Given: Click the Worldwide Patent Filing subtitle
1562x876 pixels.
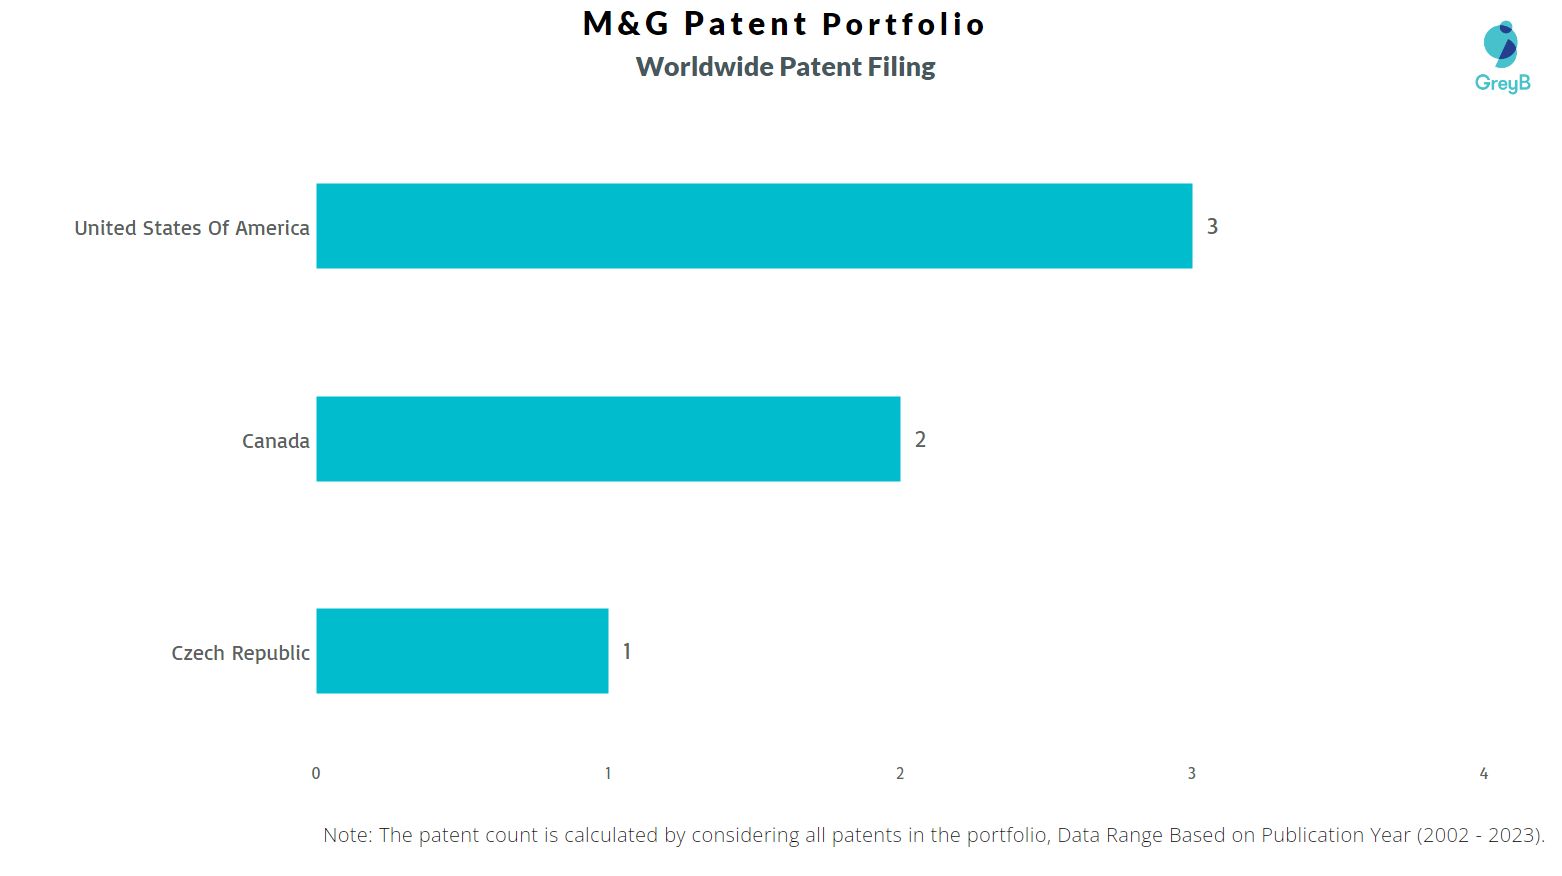Looking at the screenshot, I should tap(786, 67).
